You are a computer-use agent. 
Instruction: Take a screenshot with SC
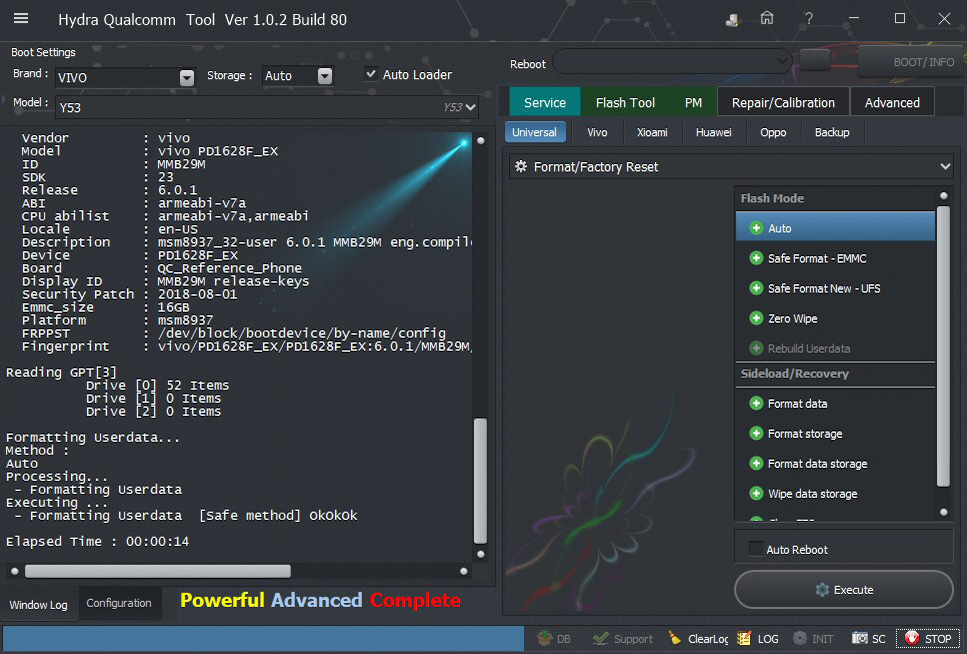point(868,639)
